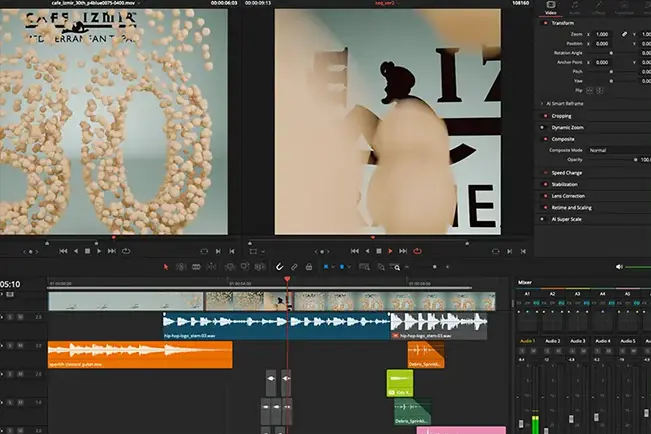
Task: Open the Transition tab in Inspector
Action: pyautogui.click(x=624, y=7)
